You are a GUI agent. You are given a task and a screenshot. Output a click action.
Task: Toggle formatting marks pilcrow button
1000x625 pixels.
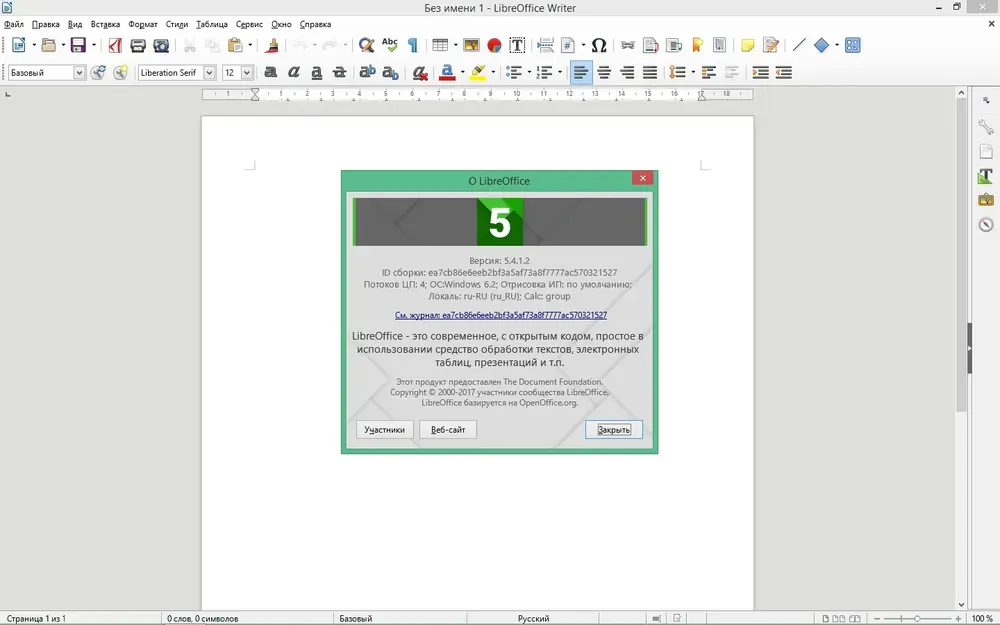pos(413,45)
